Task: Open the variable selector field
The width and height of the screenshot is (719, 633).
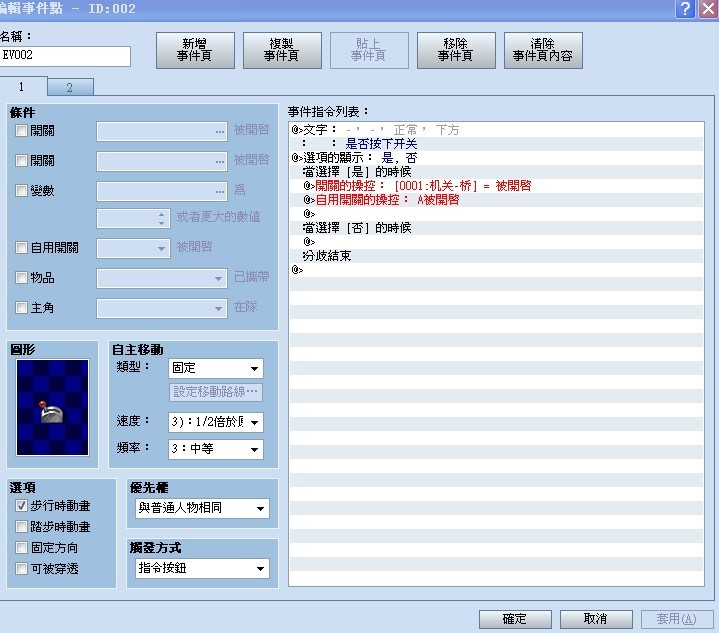Action: point(162,191)
